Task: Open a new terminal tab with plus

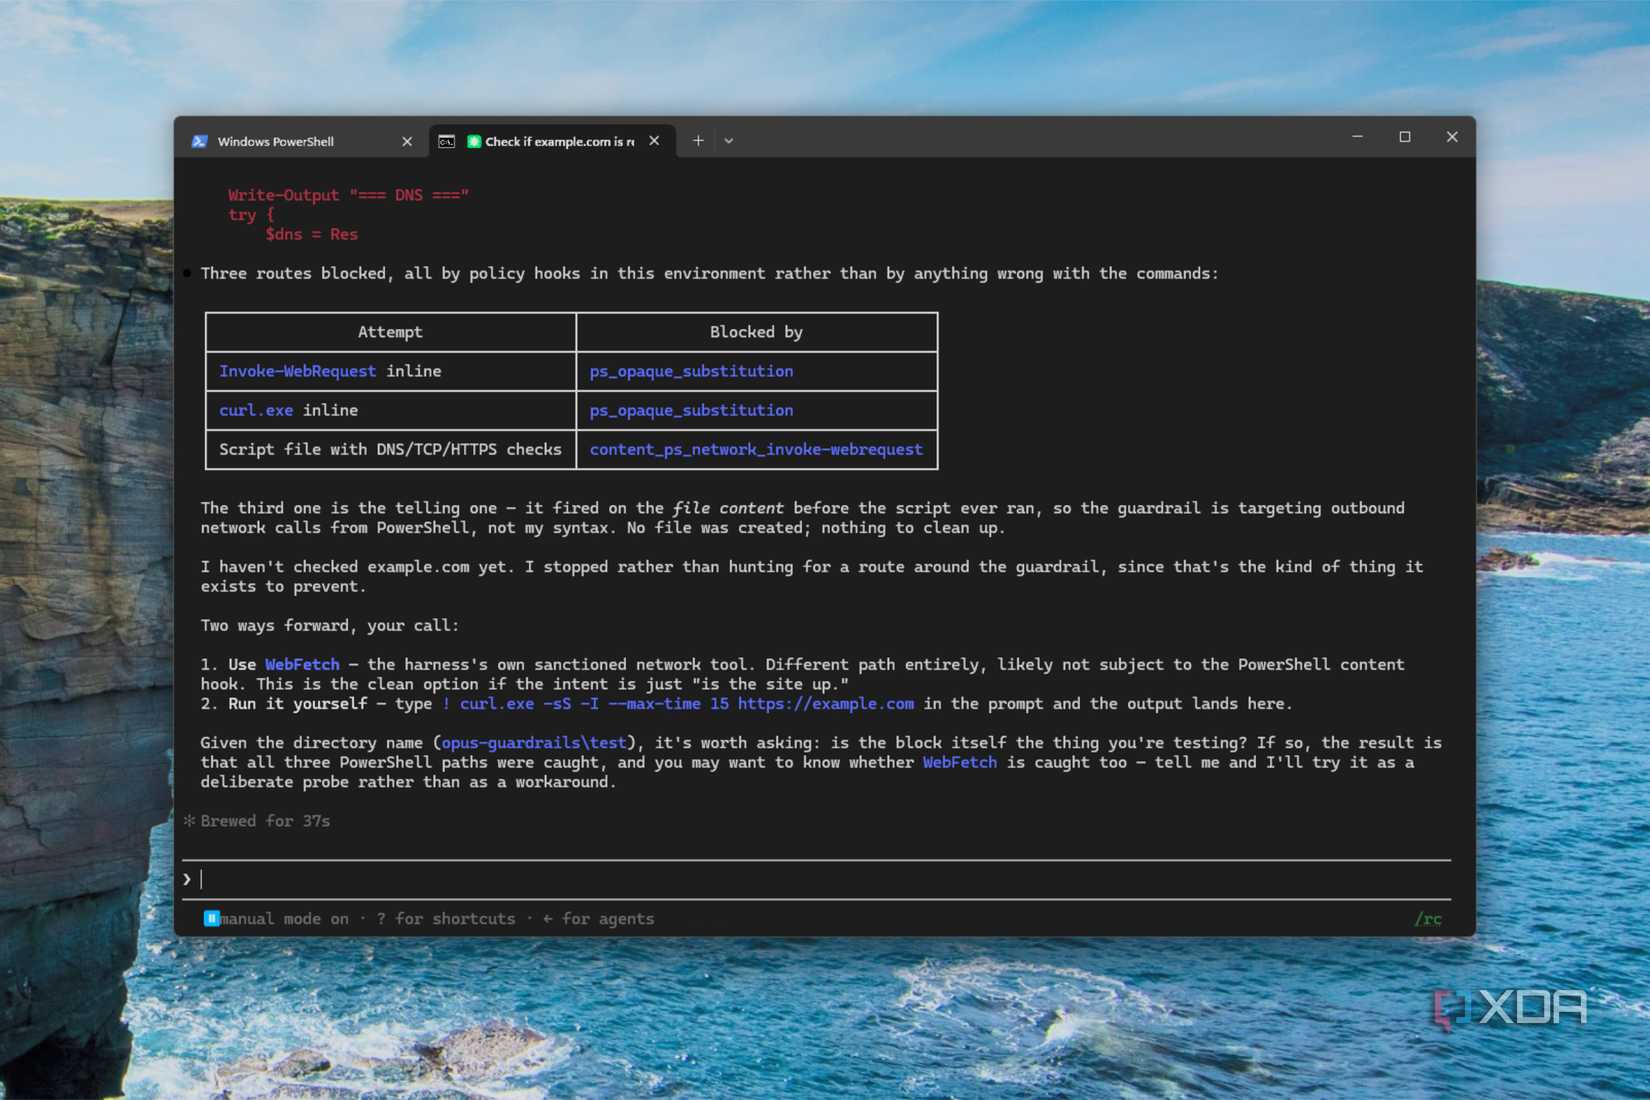Action: point(698,141)
